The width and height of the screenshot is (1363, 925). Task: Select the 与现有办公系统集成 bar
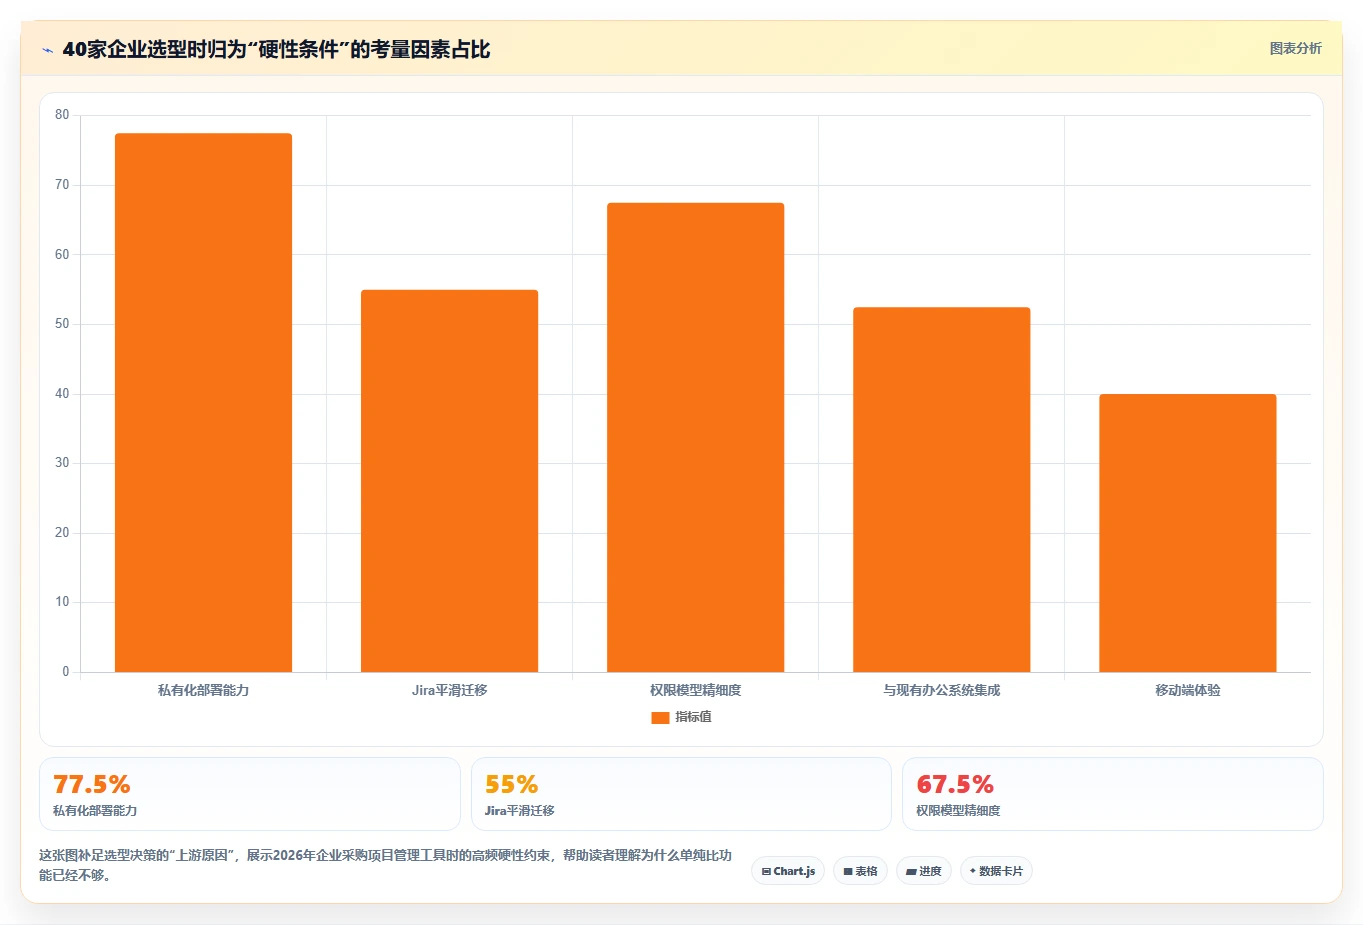click(941, 489)
